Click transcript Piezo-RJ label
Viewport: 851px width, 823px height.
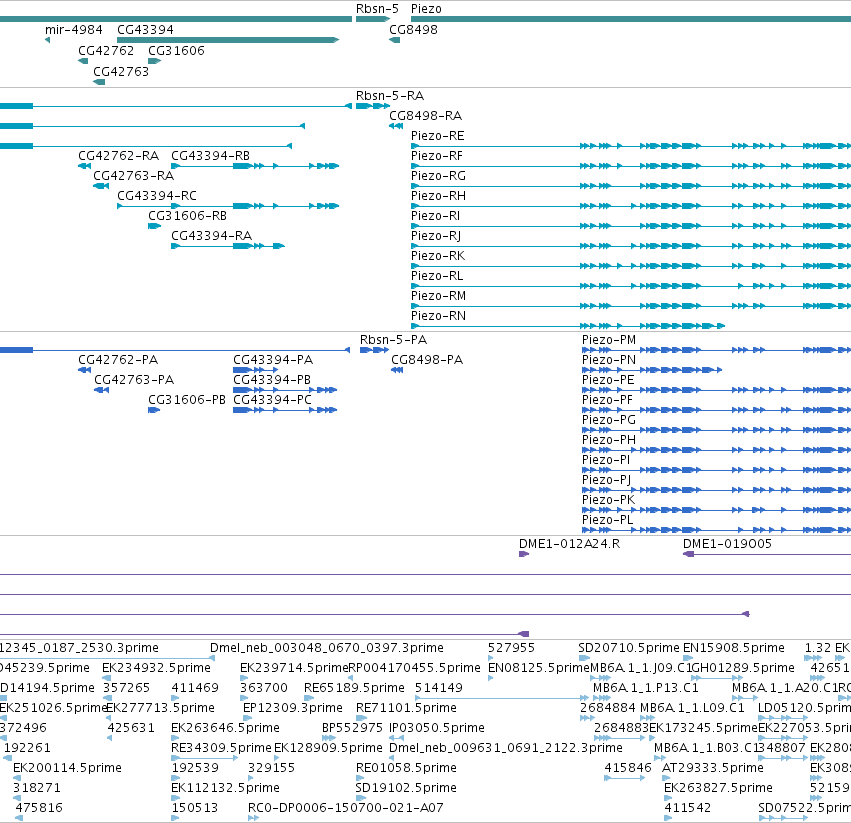436,236
